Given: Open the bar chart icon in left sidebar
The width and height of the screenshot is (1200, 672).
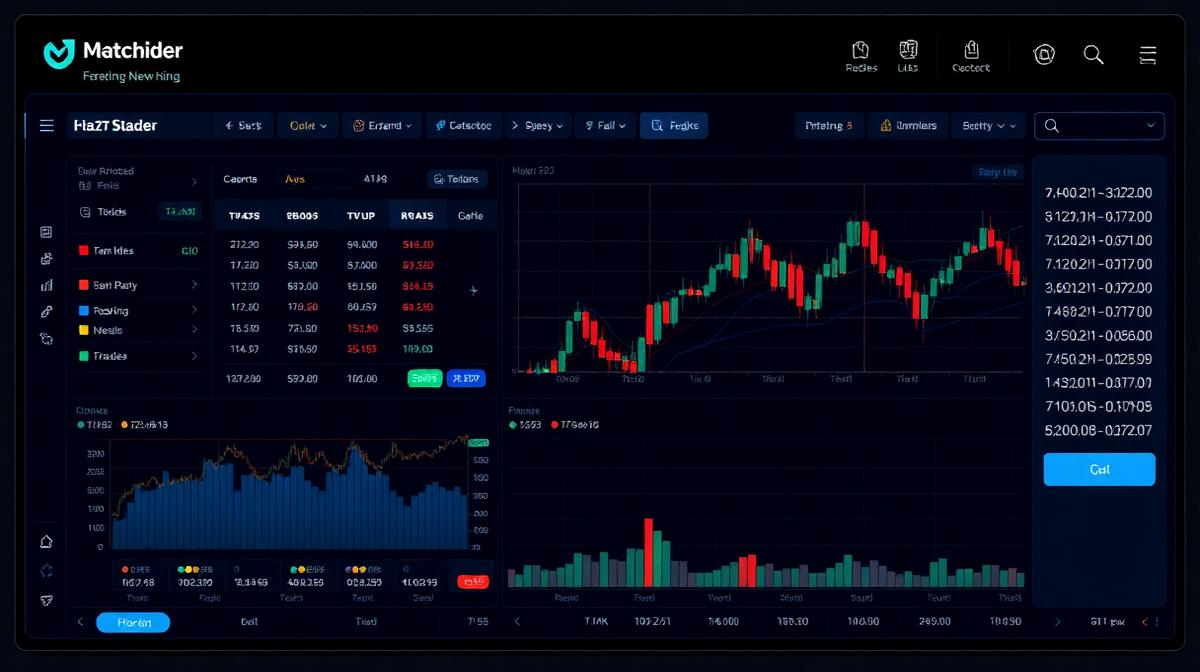Looking at the screenshot, I should (x=46, y=285).
